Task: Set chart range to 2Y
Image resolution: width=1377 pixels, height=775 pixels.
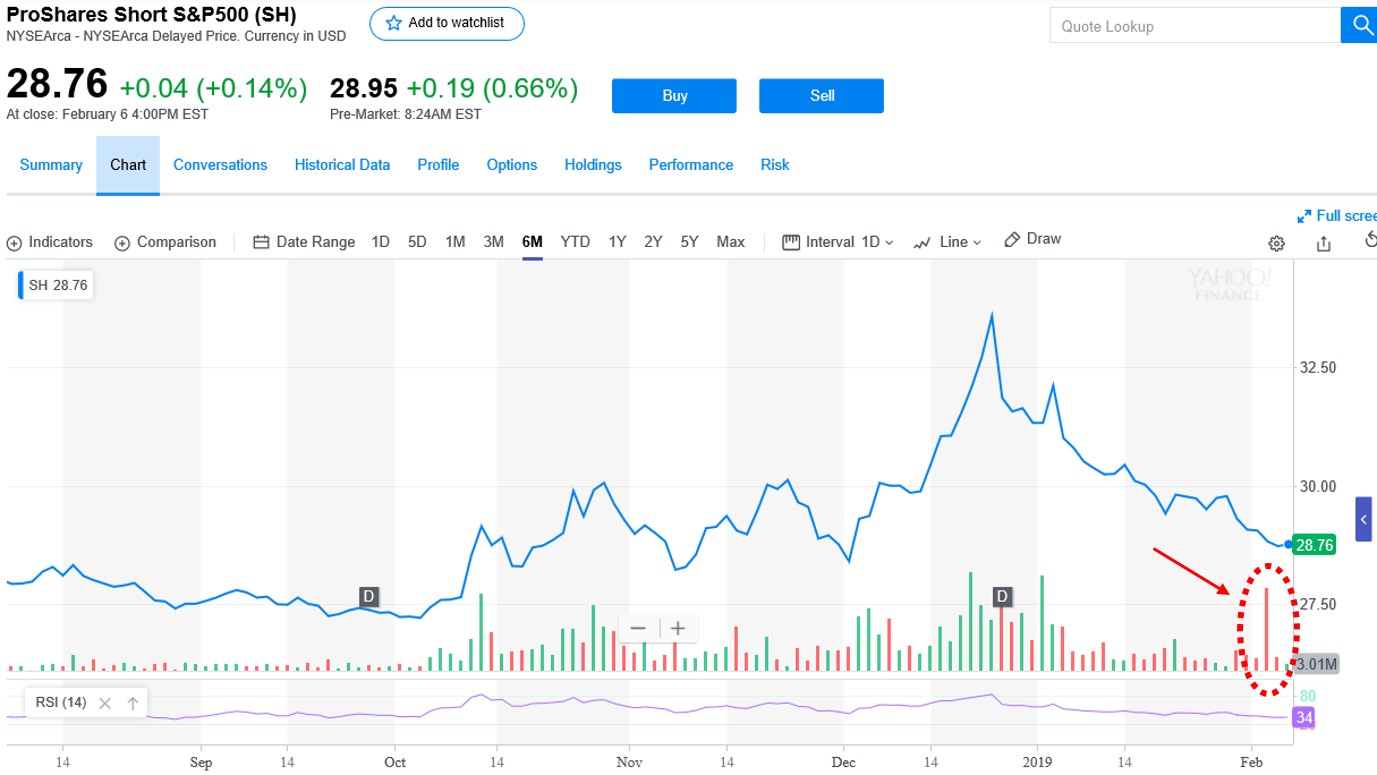Action: 653,242
